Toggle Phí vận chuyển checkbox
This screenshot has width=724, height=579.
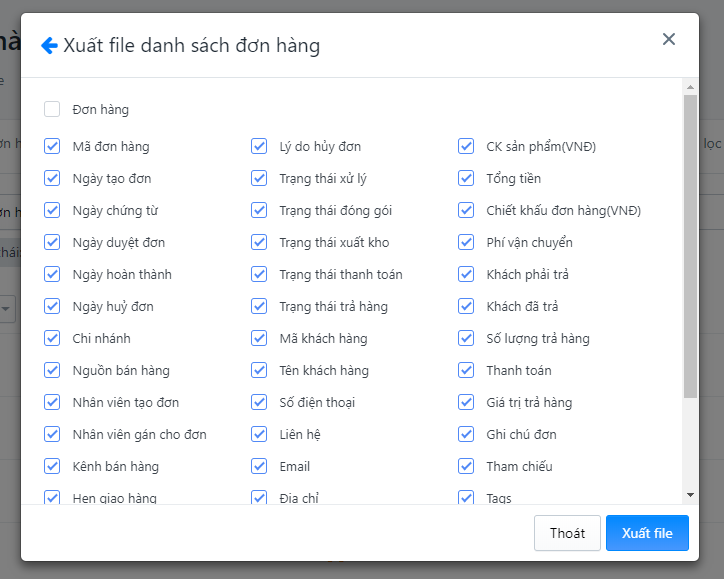(x=466, y=242)
